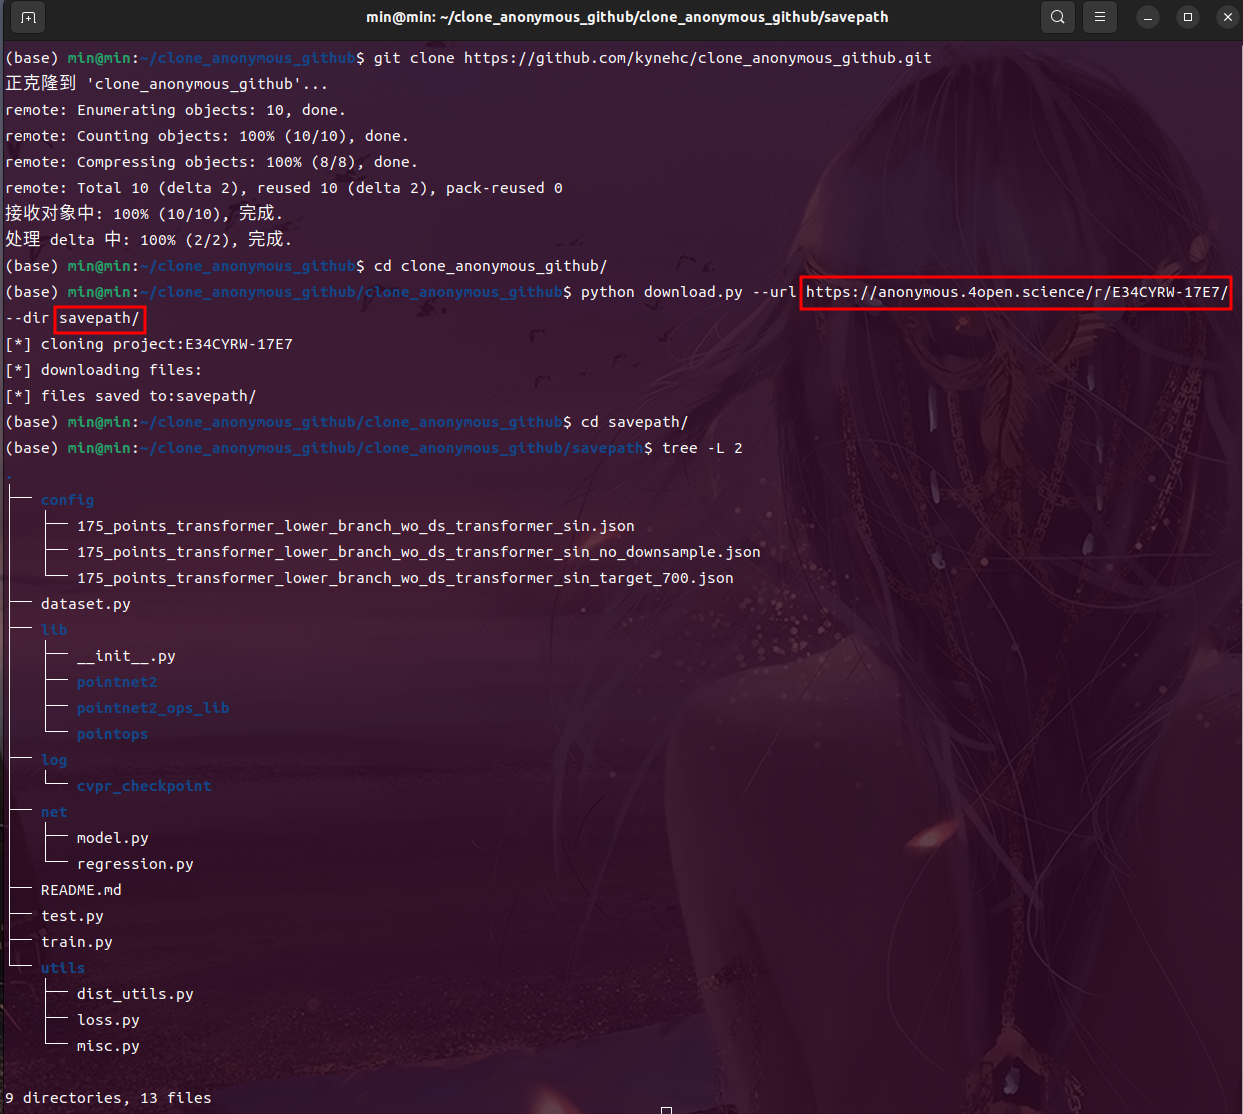Select the config directory in tree output
Screen dimensions: 1243x1114
click(x=67, y=499)
